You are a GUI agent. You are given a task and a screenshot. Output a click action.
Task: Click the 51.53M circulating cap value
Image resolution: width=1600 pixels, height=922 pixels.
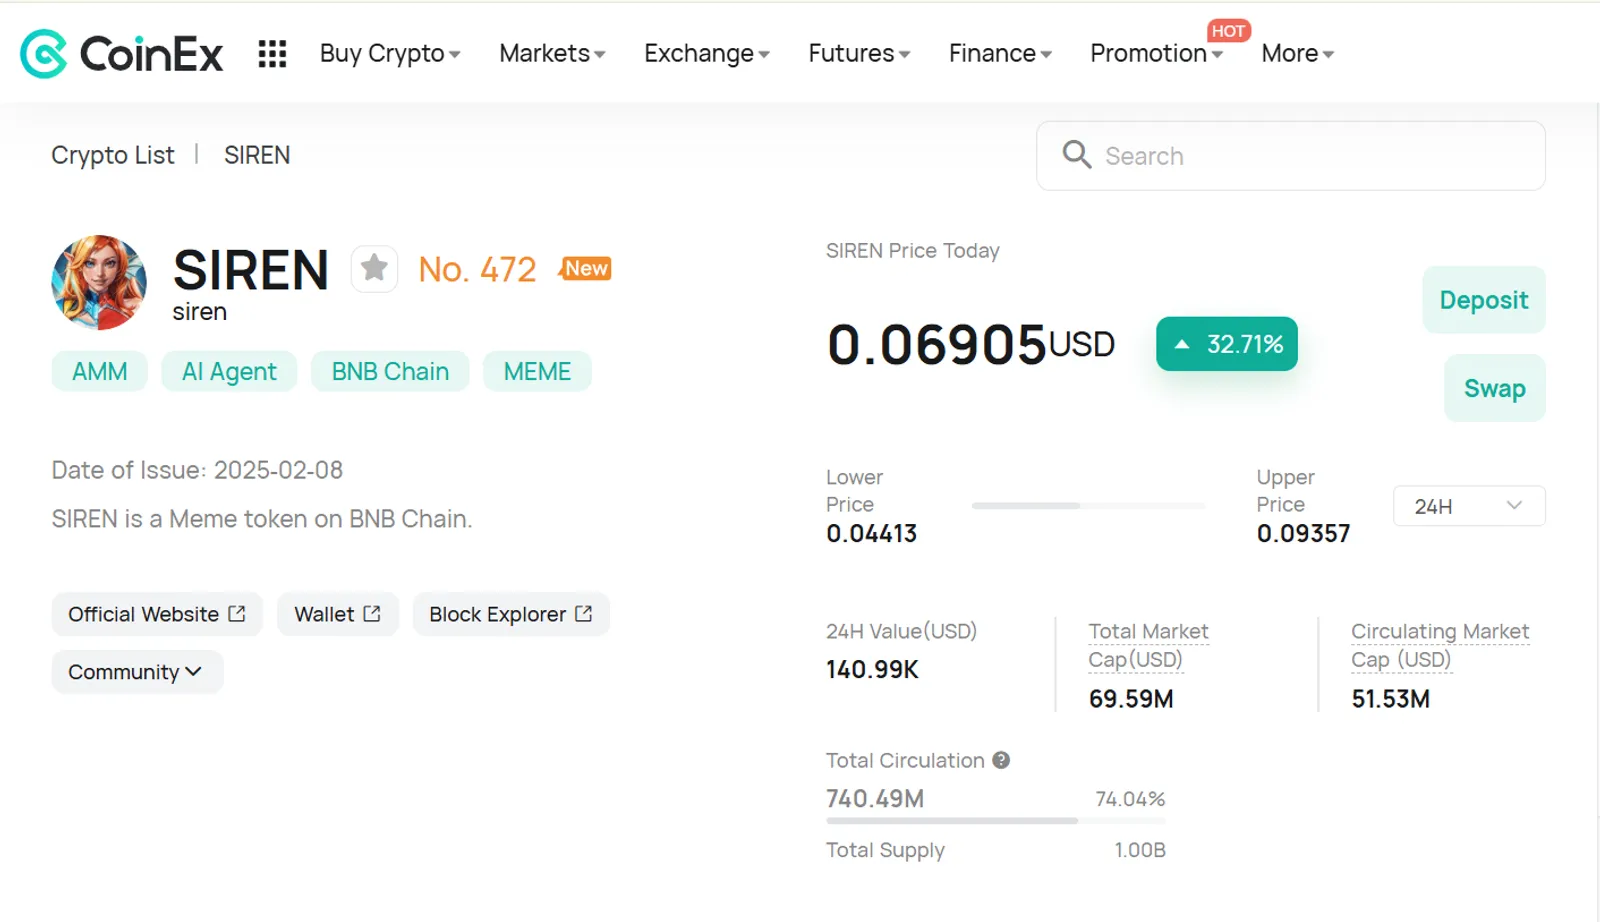pos(1390,699)
